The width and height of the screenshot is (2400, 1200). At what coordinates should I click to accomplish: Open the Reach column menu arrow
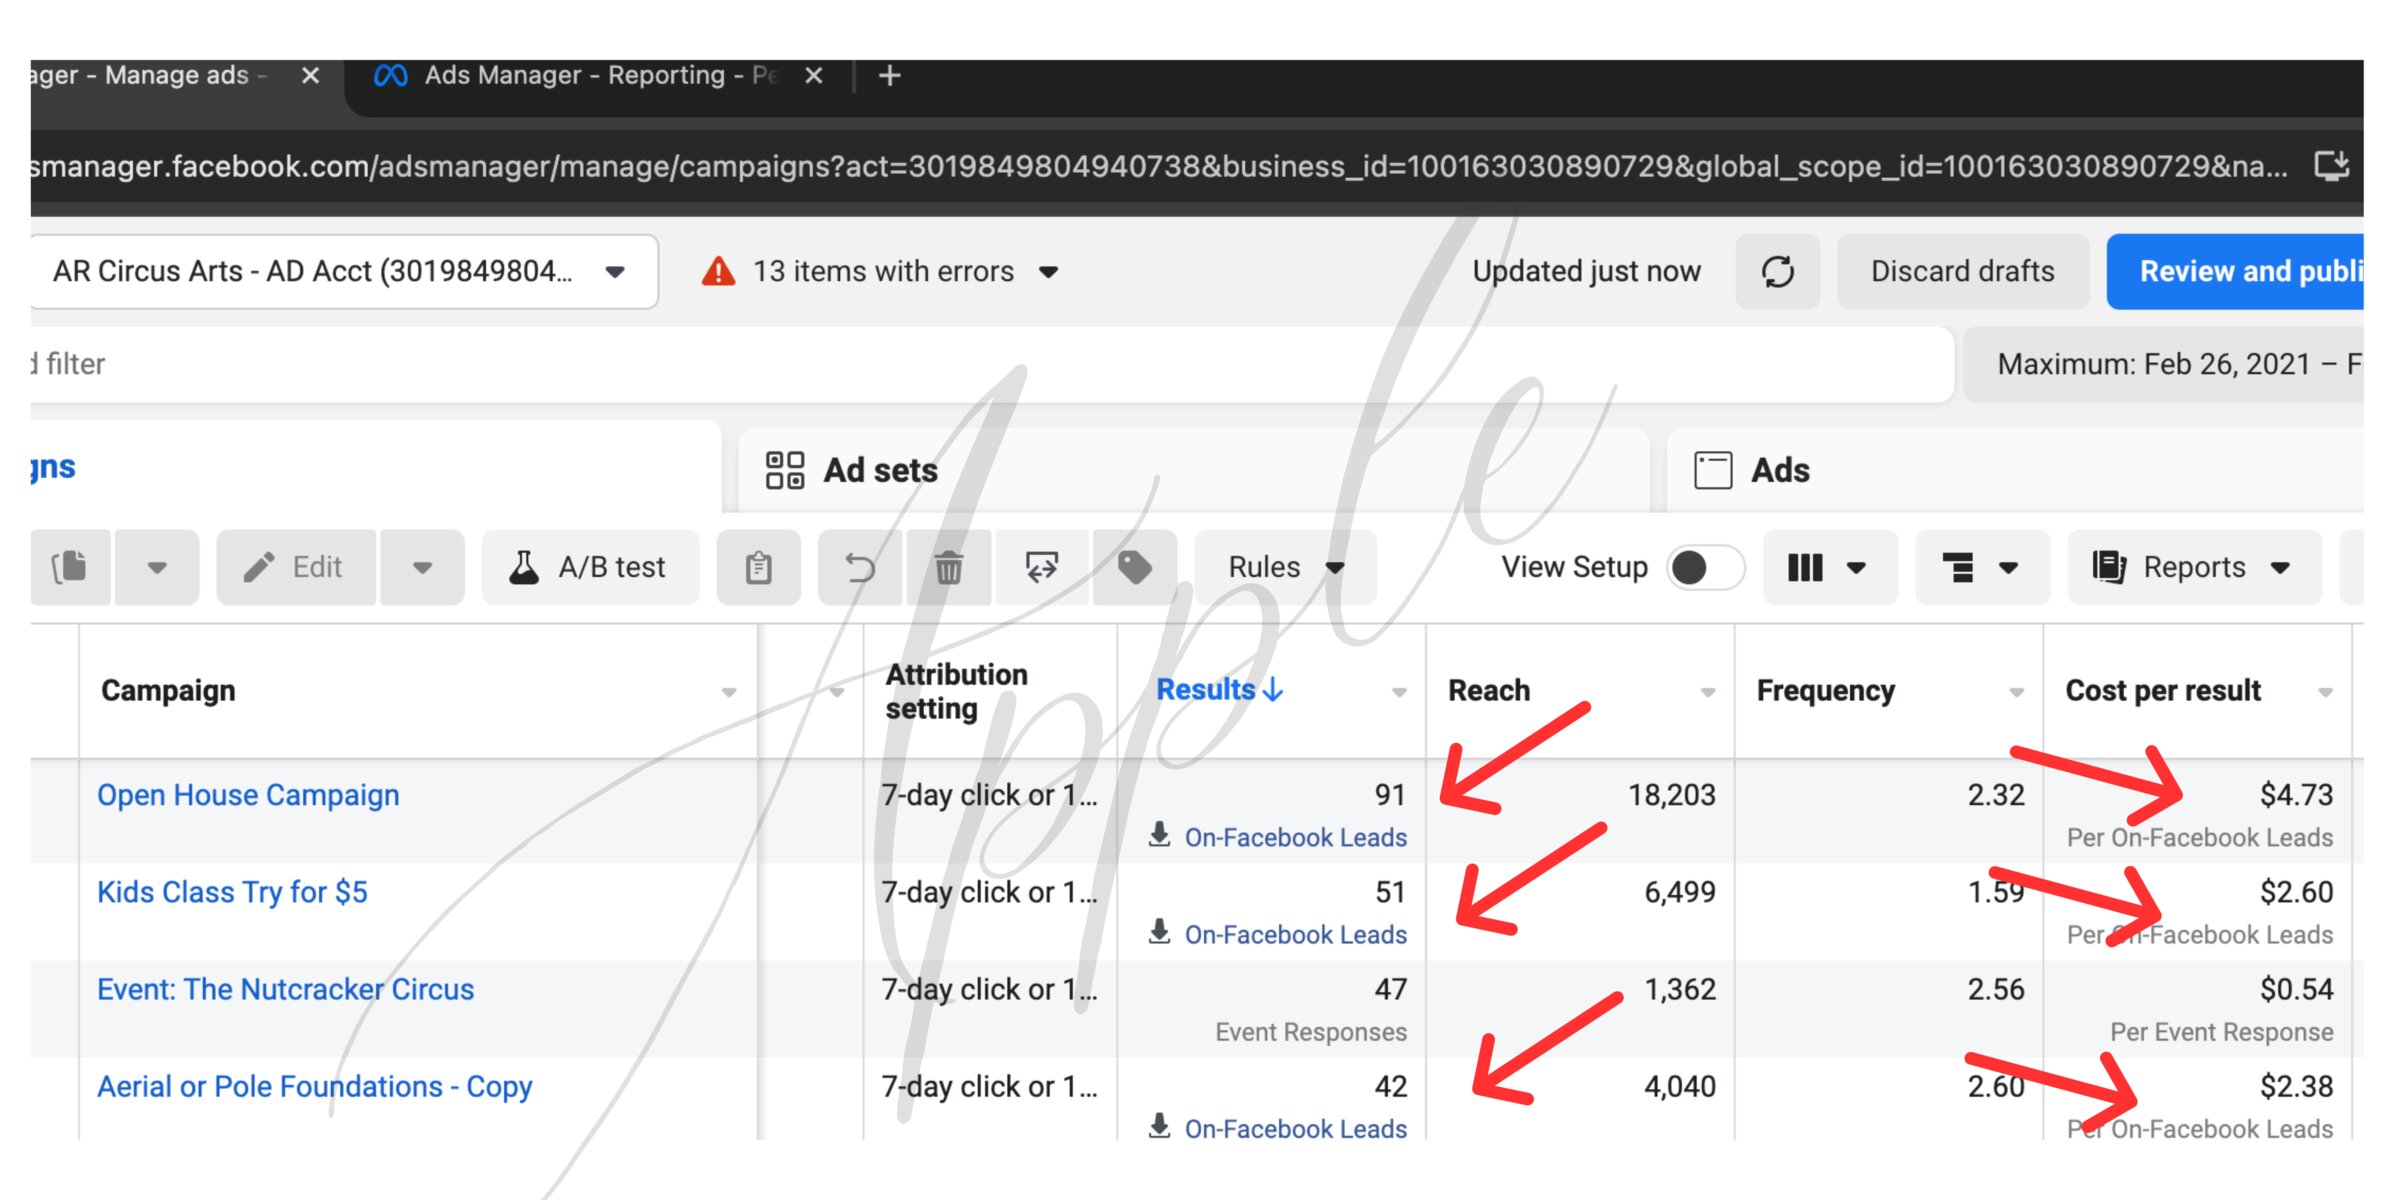tap(1708, 692)
